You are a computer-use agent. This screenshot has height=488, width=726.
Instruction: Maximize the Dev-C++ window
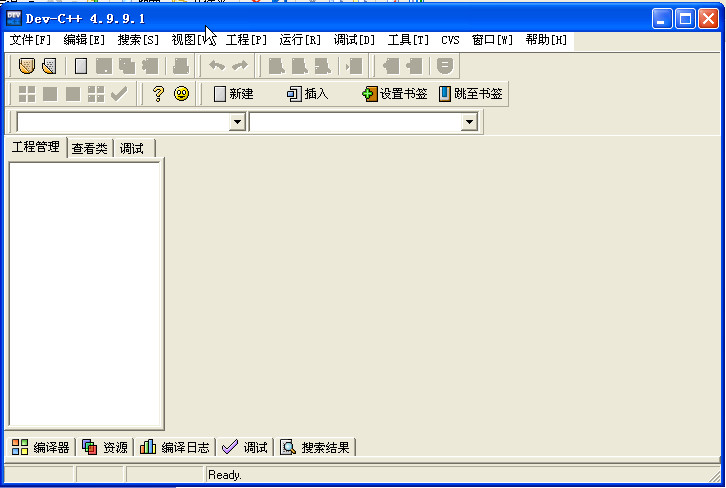[685, 19]
